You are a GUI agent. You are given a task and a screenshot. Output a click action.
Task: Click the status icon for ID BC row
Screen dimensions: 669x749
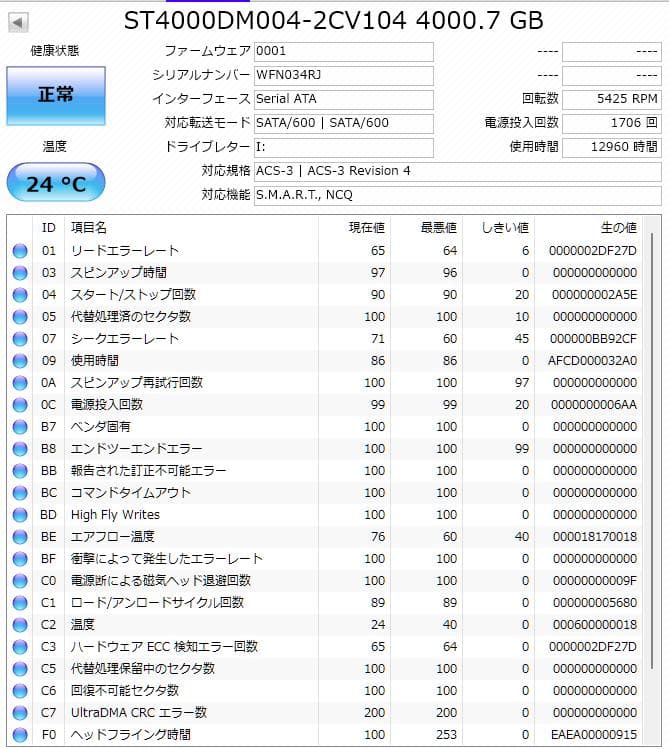click(20, 492)
